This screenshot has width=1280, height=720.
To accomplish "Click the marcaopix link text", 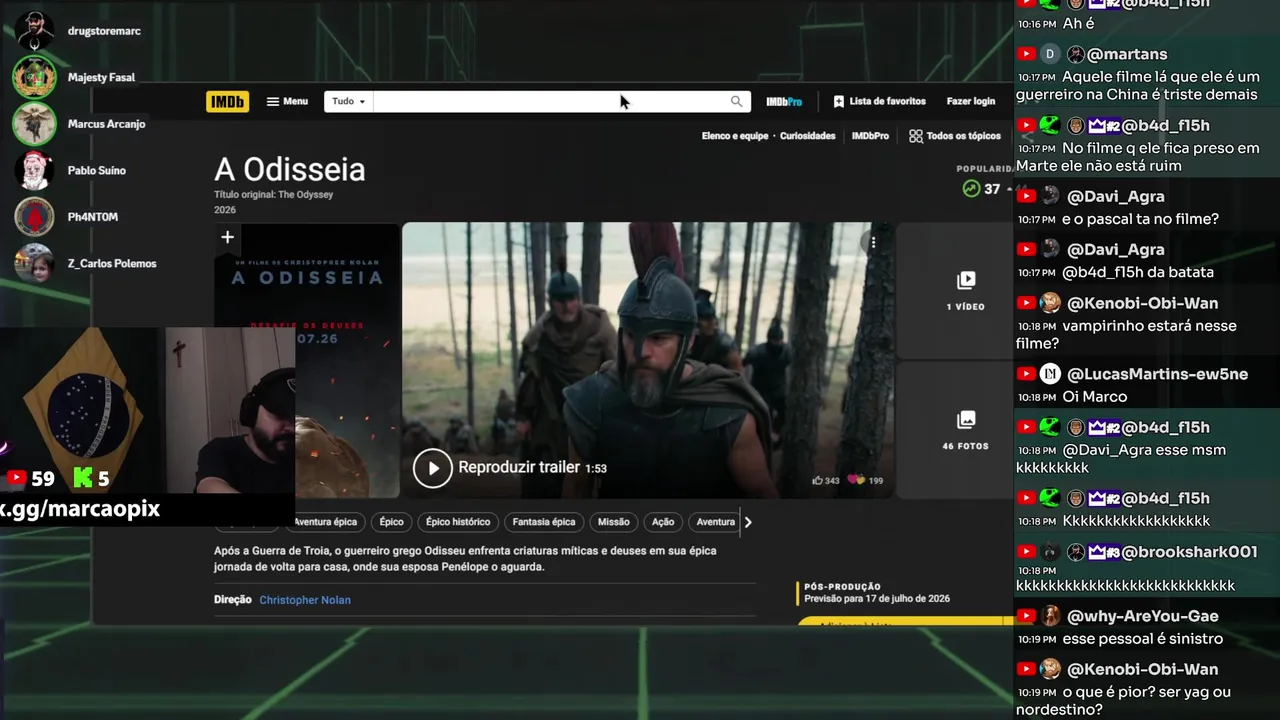I will coord(80,509).
